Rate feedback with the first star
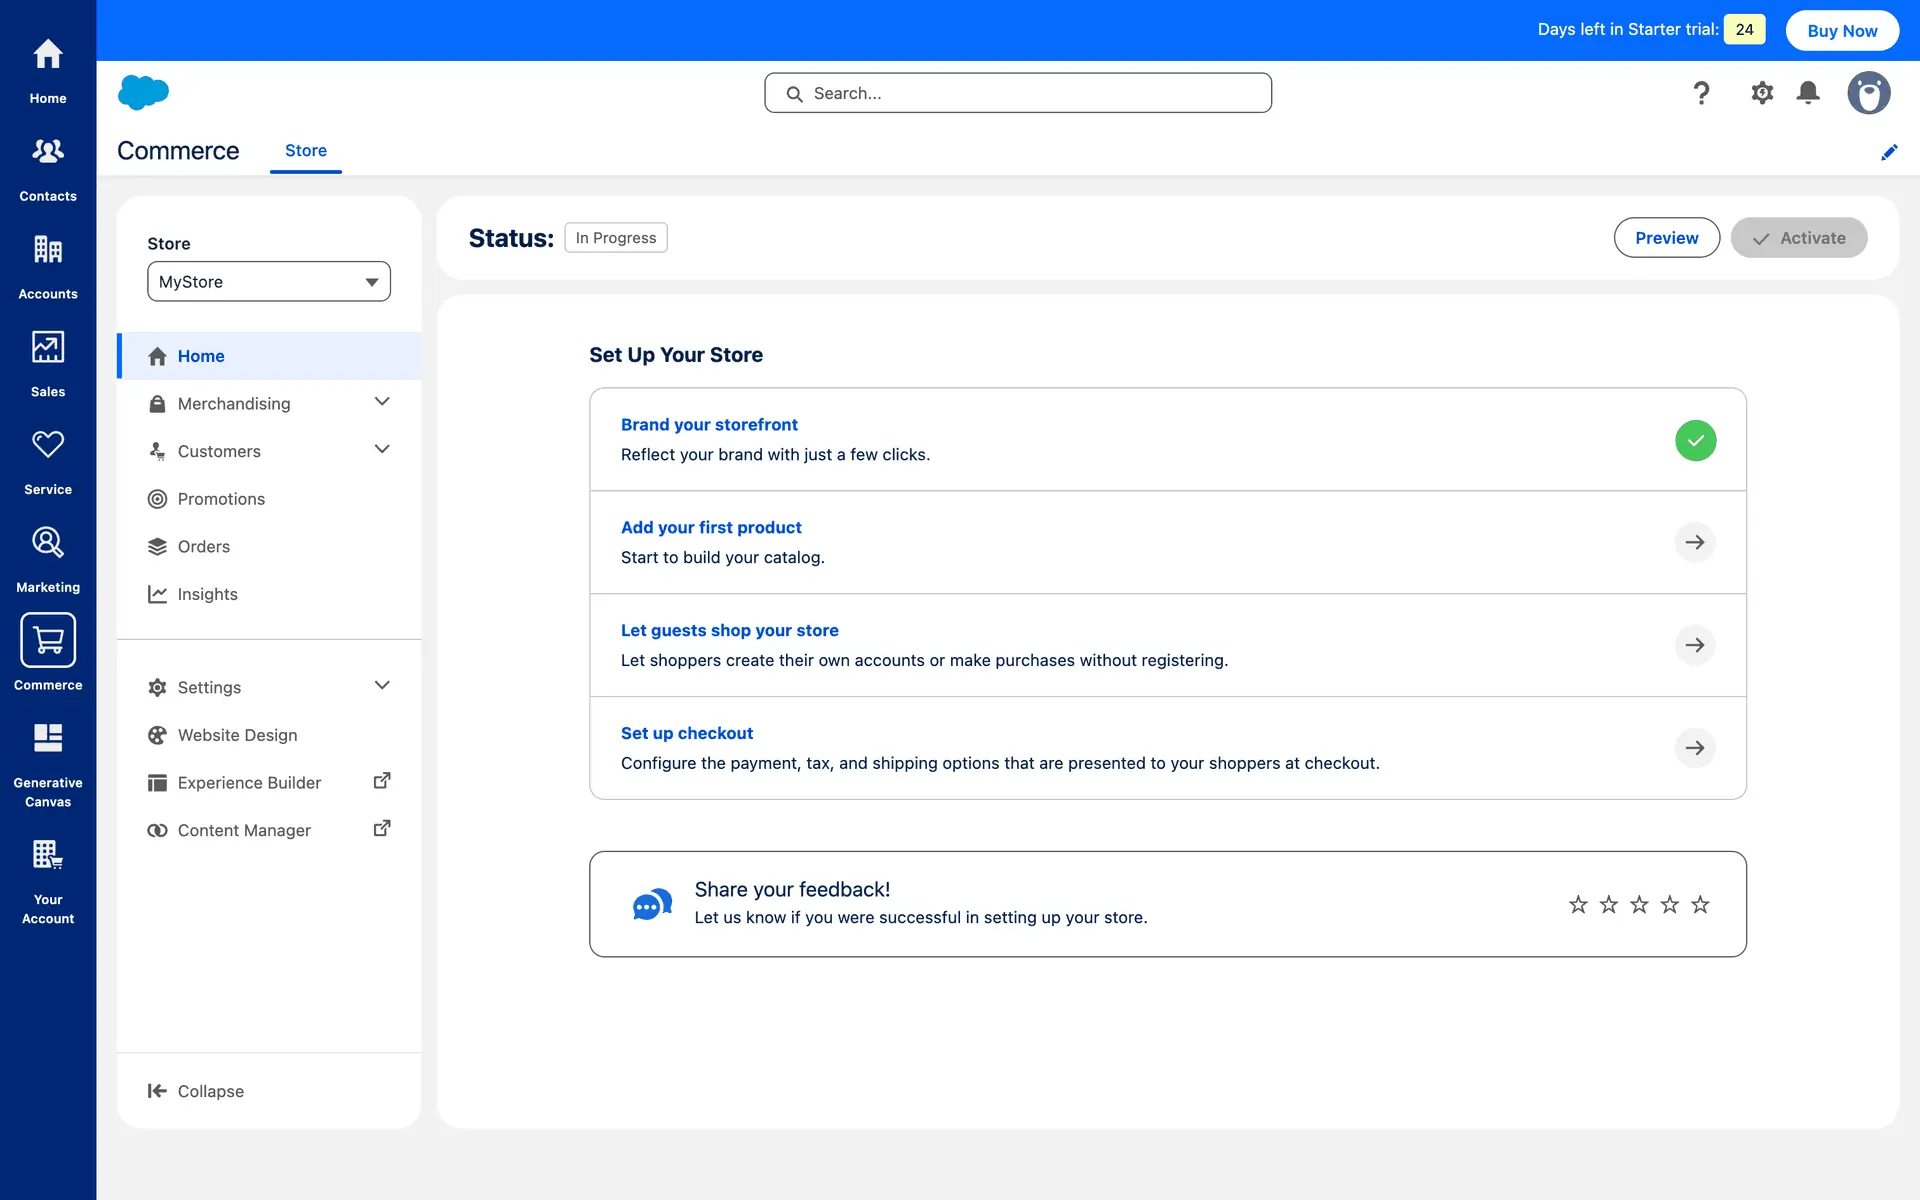 pos(1578,905)
